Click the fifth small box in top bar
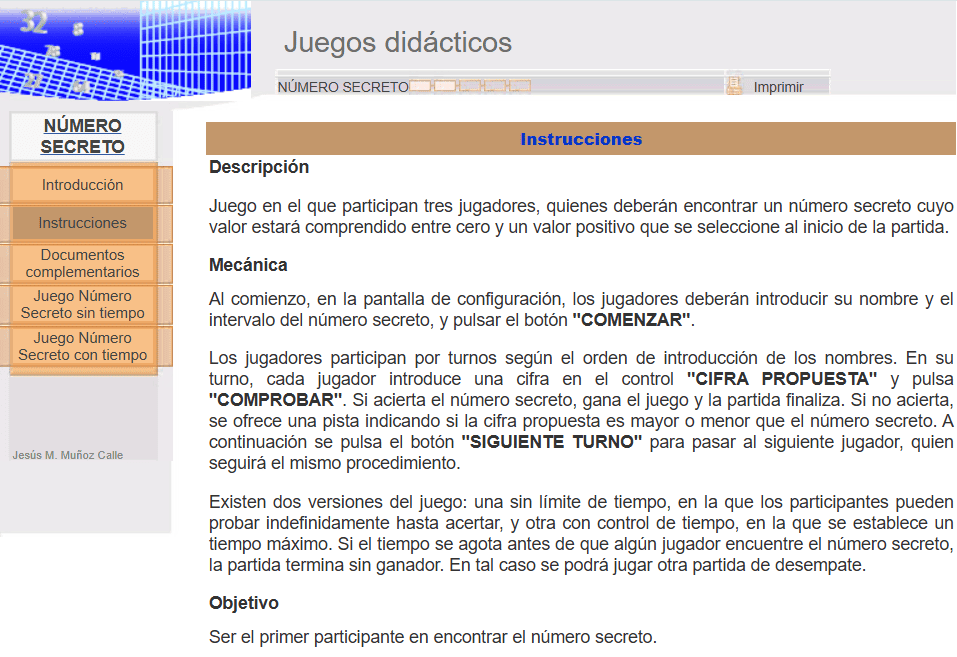The height and width of the screenshot is (657, 957). pyautogui.click(x=520, y=87)
